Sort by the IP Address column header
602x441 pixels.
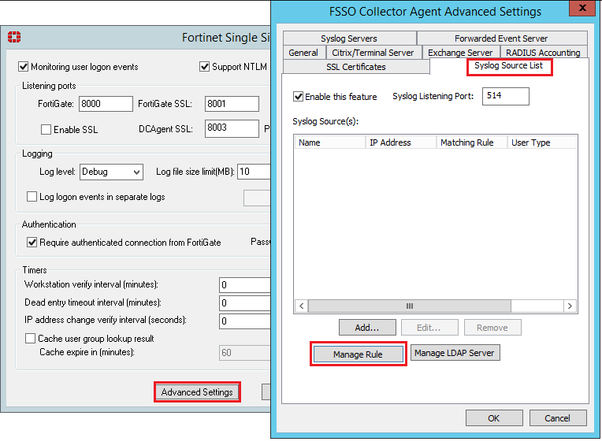(401, 142)
